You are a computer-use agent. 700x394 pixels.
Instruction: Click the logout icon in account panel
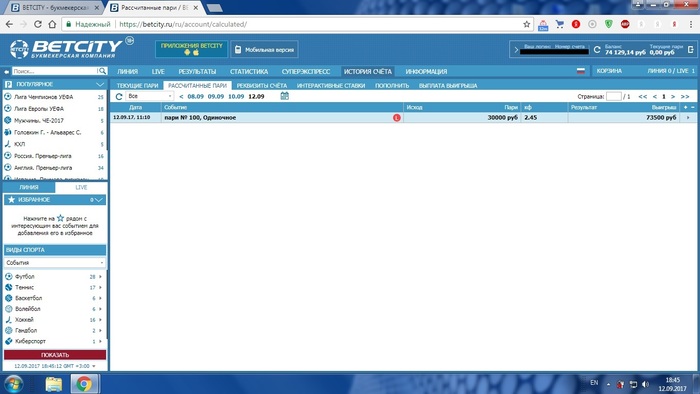click(690, 50)
